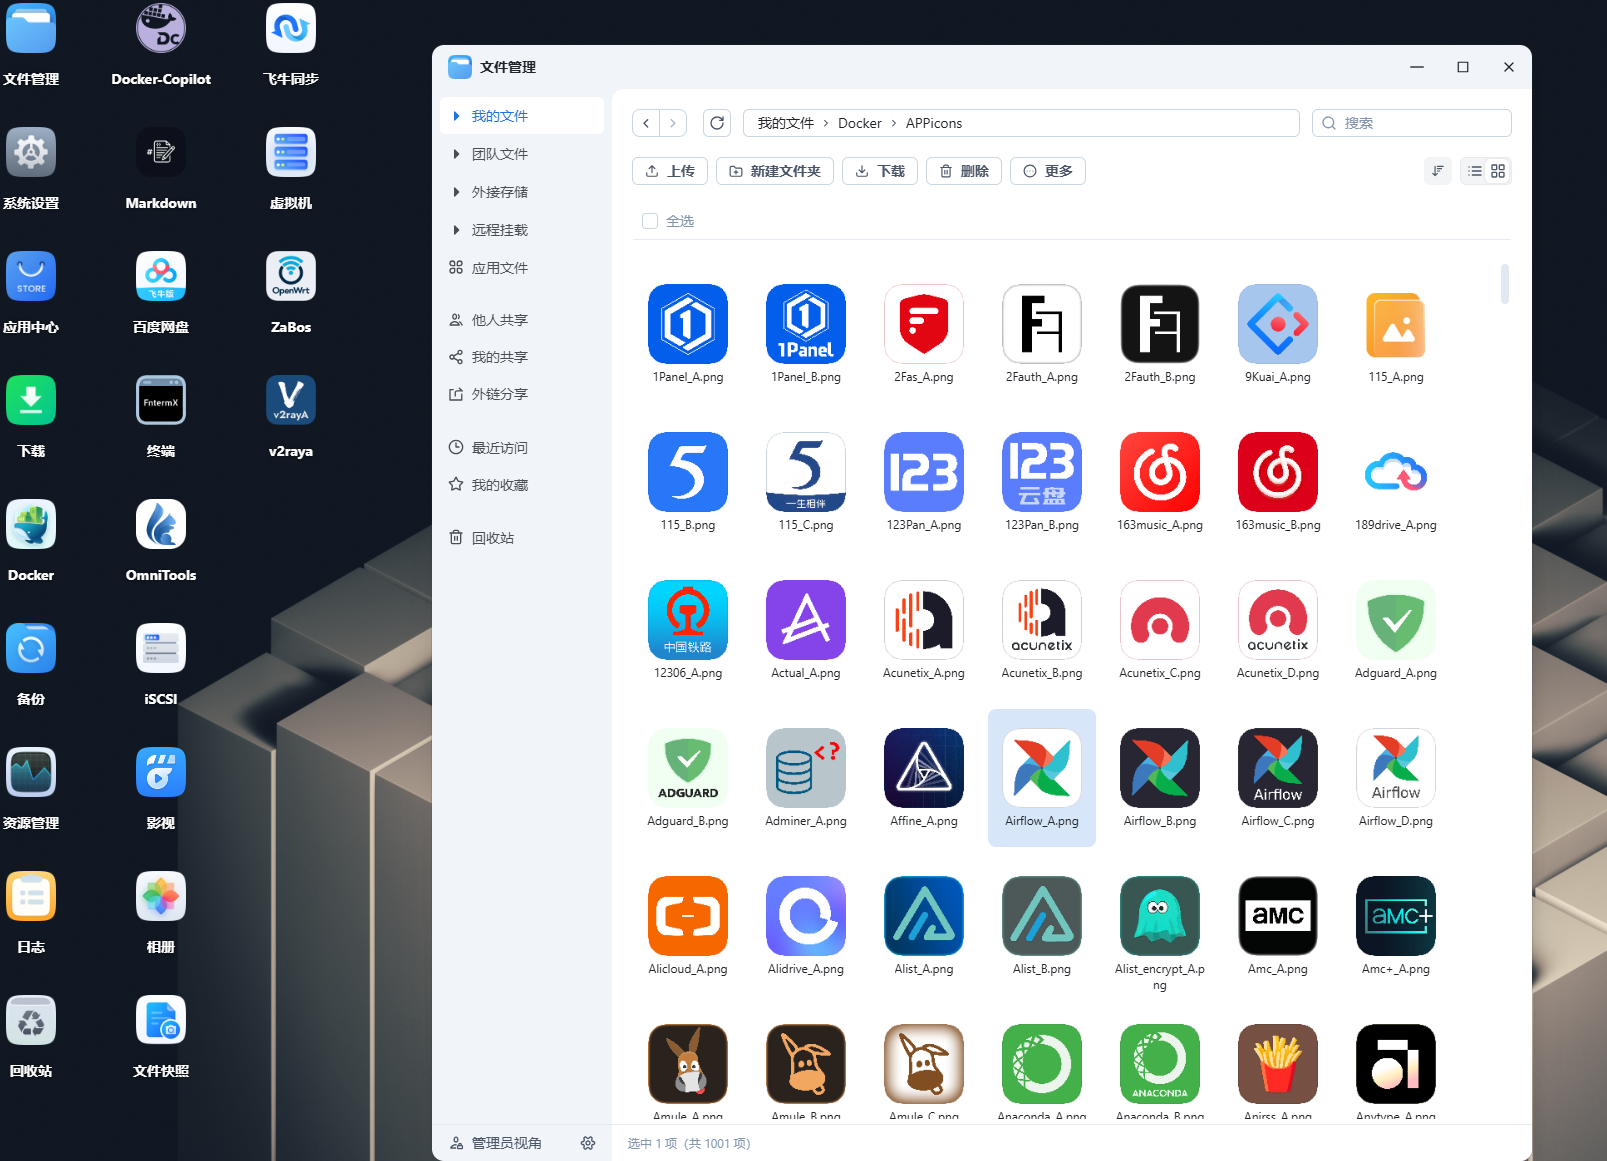Switch to list view
Image resolution: width=1607 pixels, height=1161 pixels.
point(1474,171)
